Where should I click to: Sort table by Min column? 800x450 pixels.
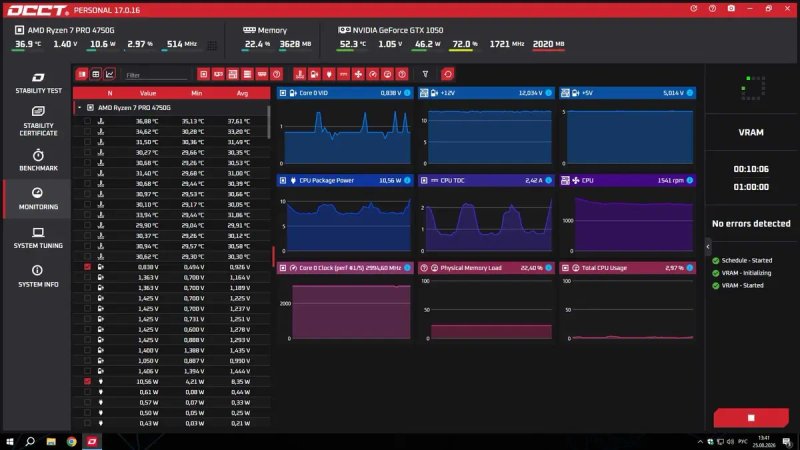click(196, 93)
